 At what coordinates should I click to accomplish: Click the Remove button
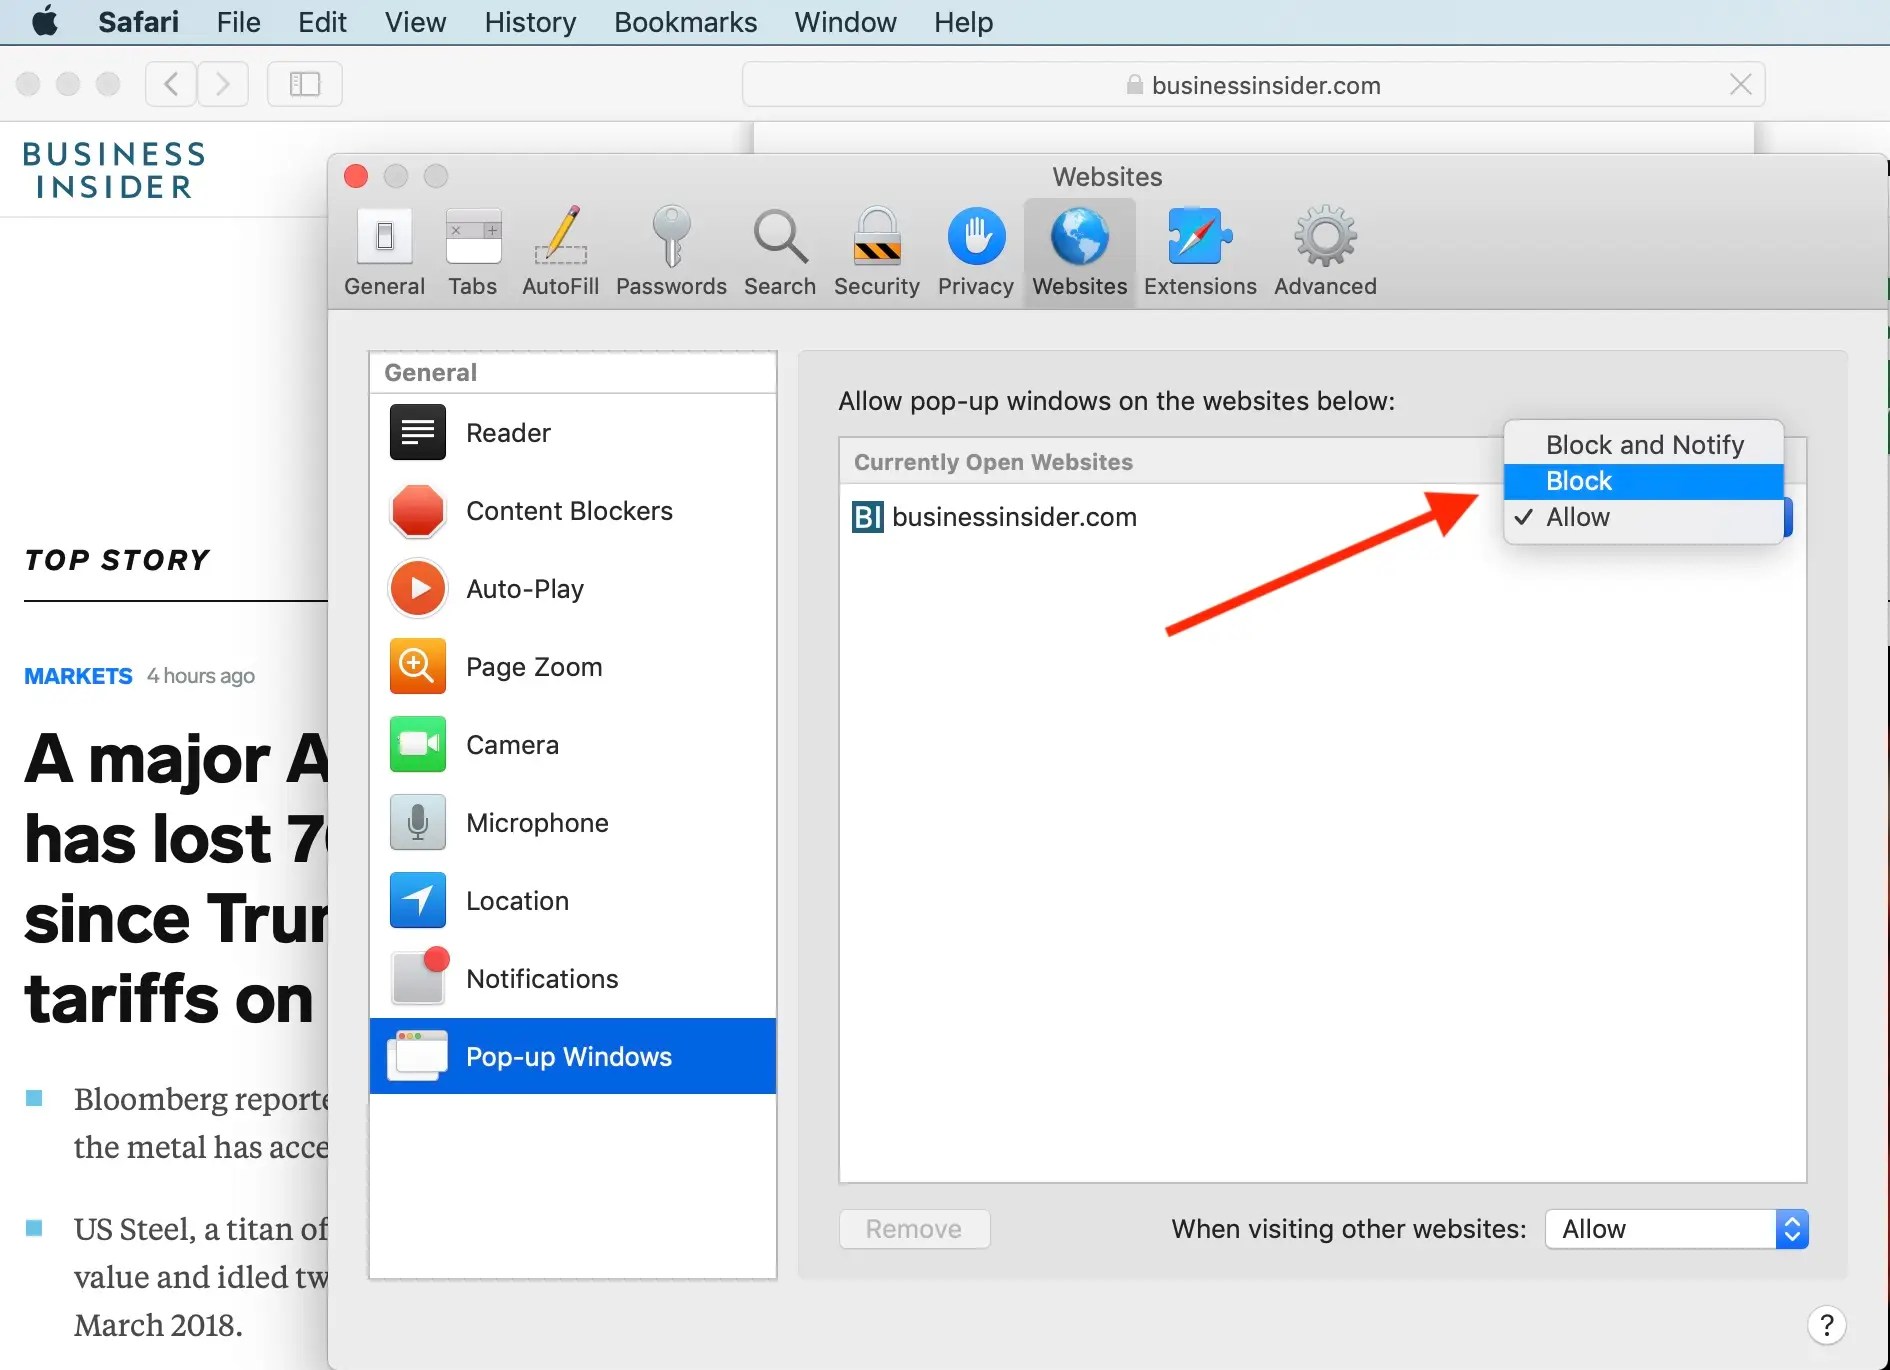click(x=914, y=1229)
